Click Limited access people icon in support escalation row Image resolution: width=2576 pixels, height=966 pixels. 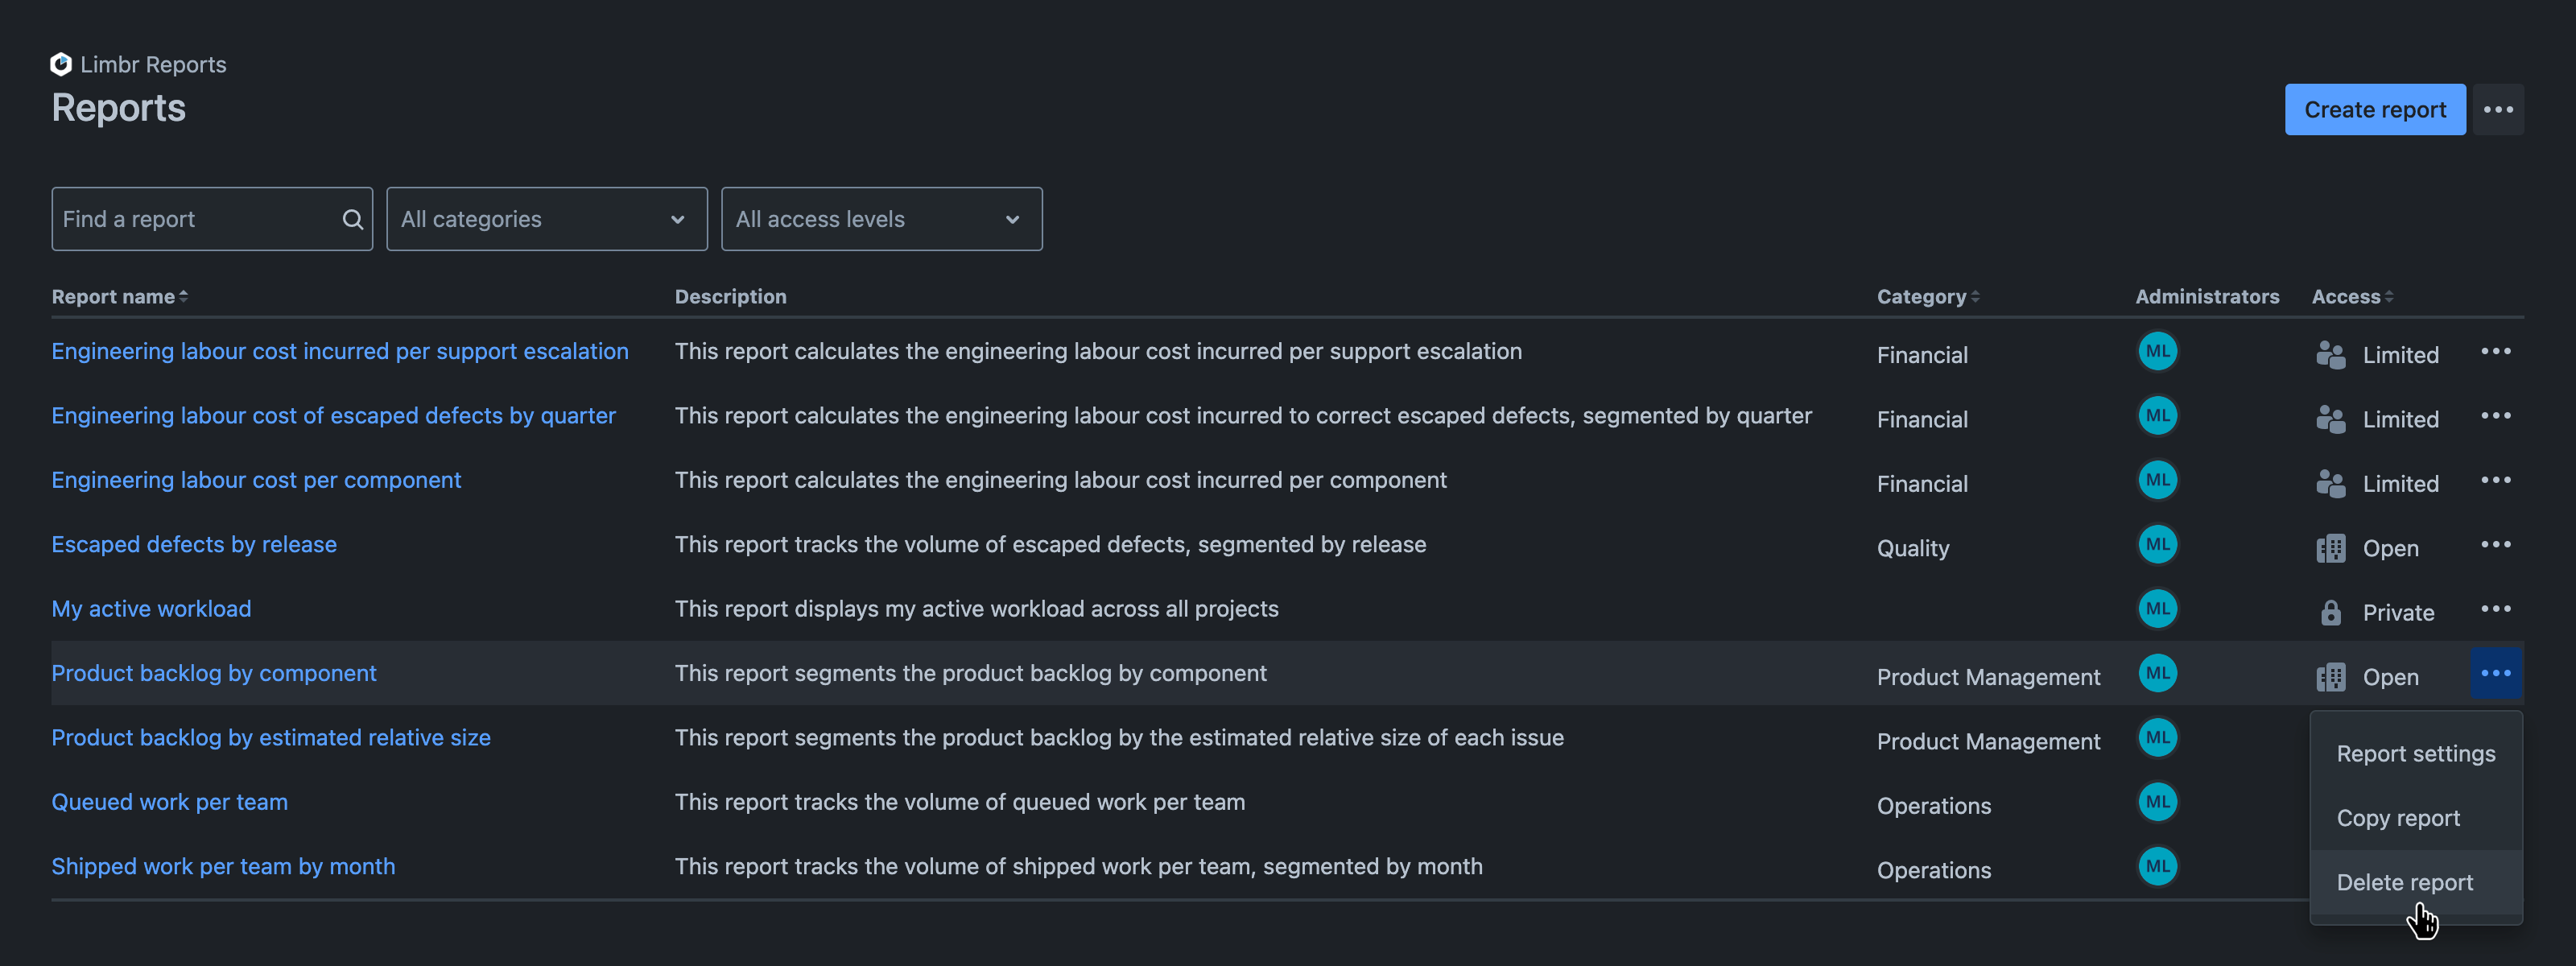[2330, 355]
